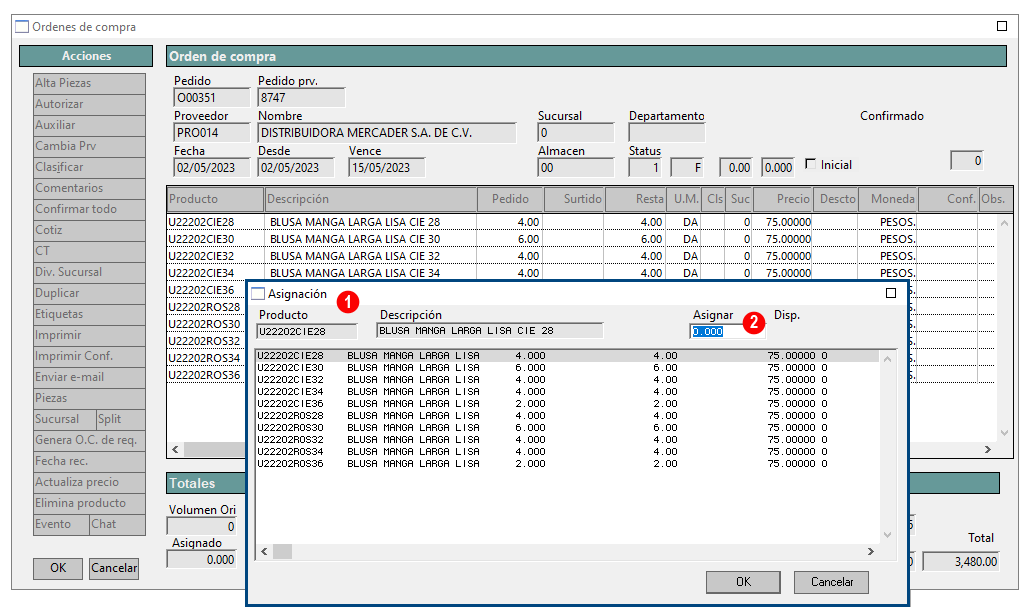Viewport: 1029px width, 616px height.
Task: Confirm the Asignación dialog with OK
Action: 743,582
